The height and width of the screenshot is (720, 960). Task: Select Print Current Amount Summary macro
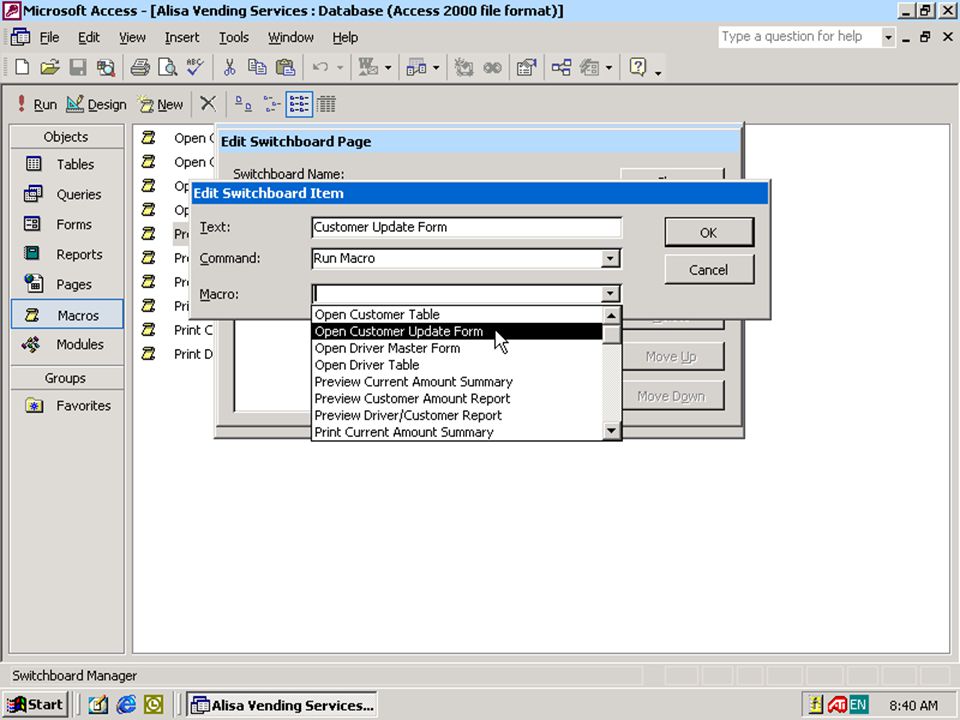tap(457, 432)
